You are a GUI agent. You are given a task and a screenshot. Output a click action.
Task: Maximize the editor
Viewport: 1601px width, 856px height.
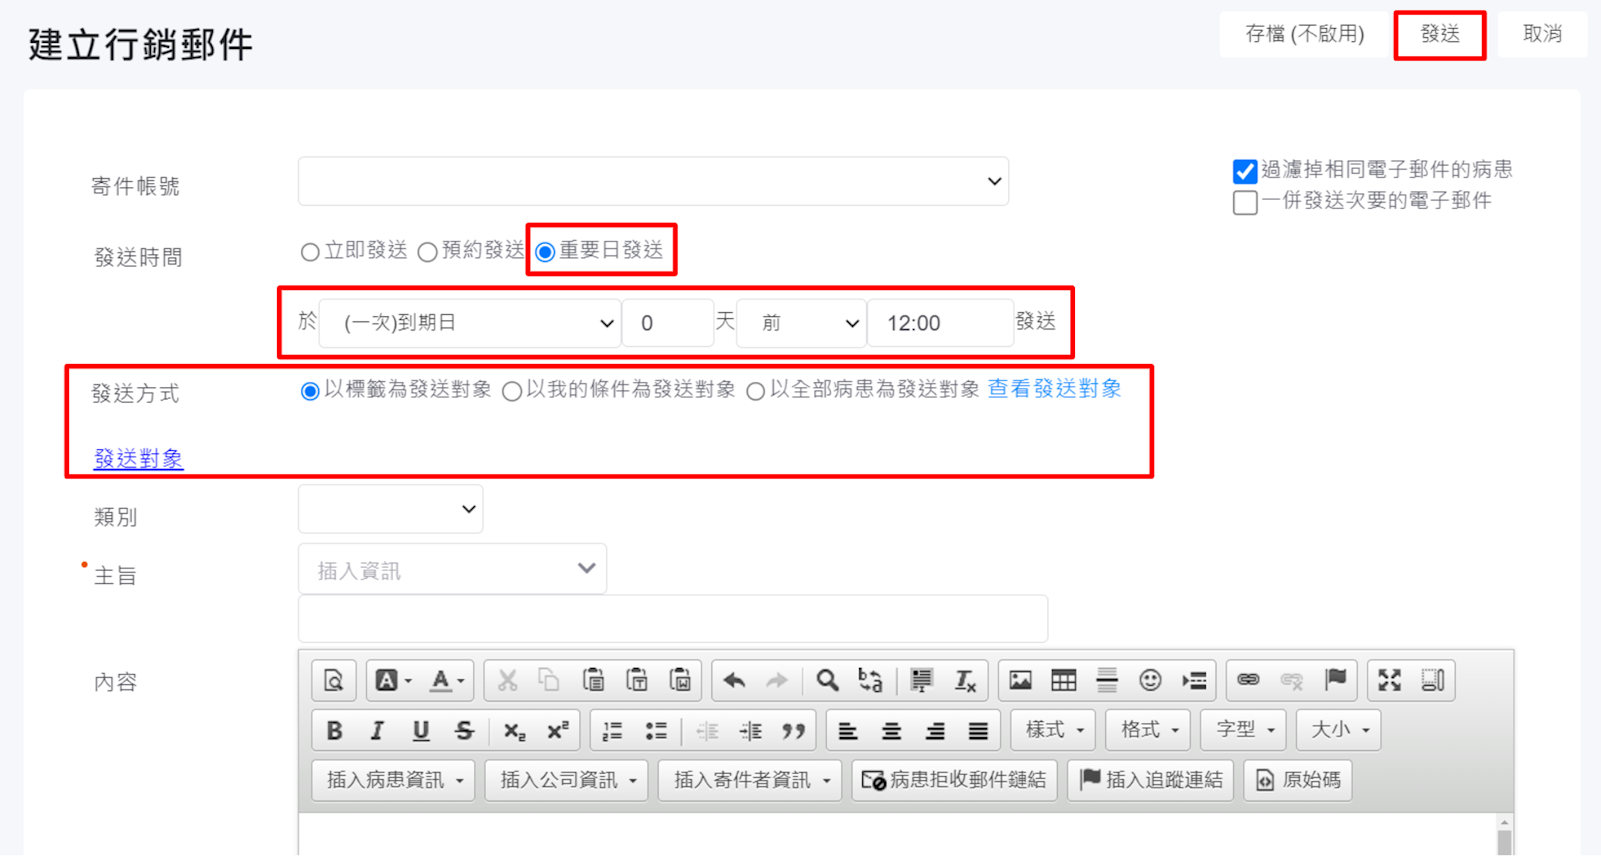1389,681
